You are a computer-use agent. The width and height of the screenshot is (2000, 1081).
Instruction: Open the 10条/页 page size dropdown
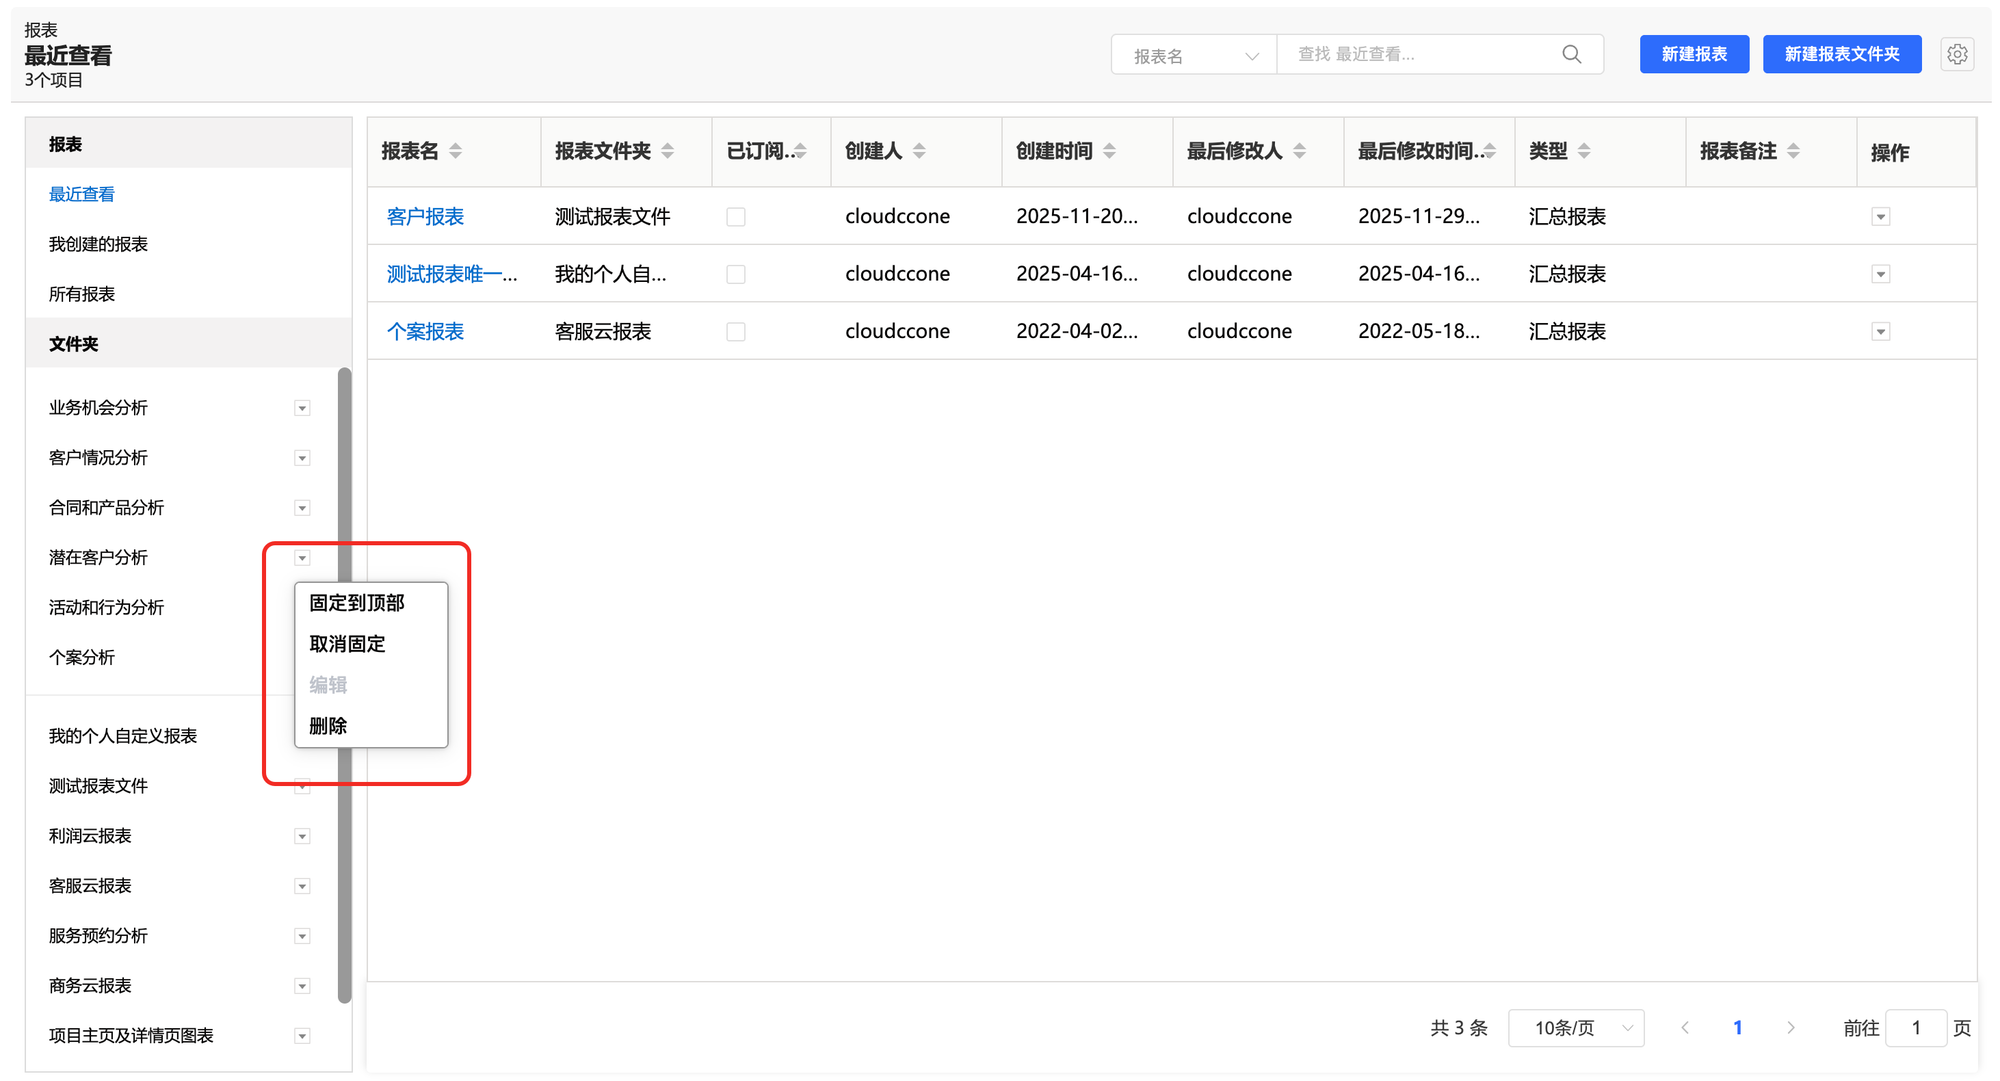click(x=1575, y=1027)
